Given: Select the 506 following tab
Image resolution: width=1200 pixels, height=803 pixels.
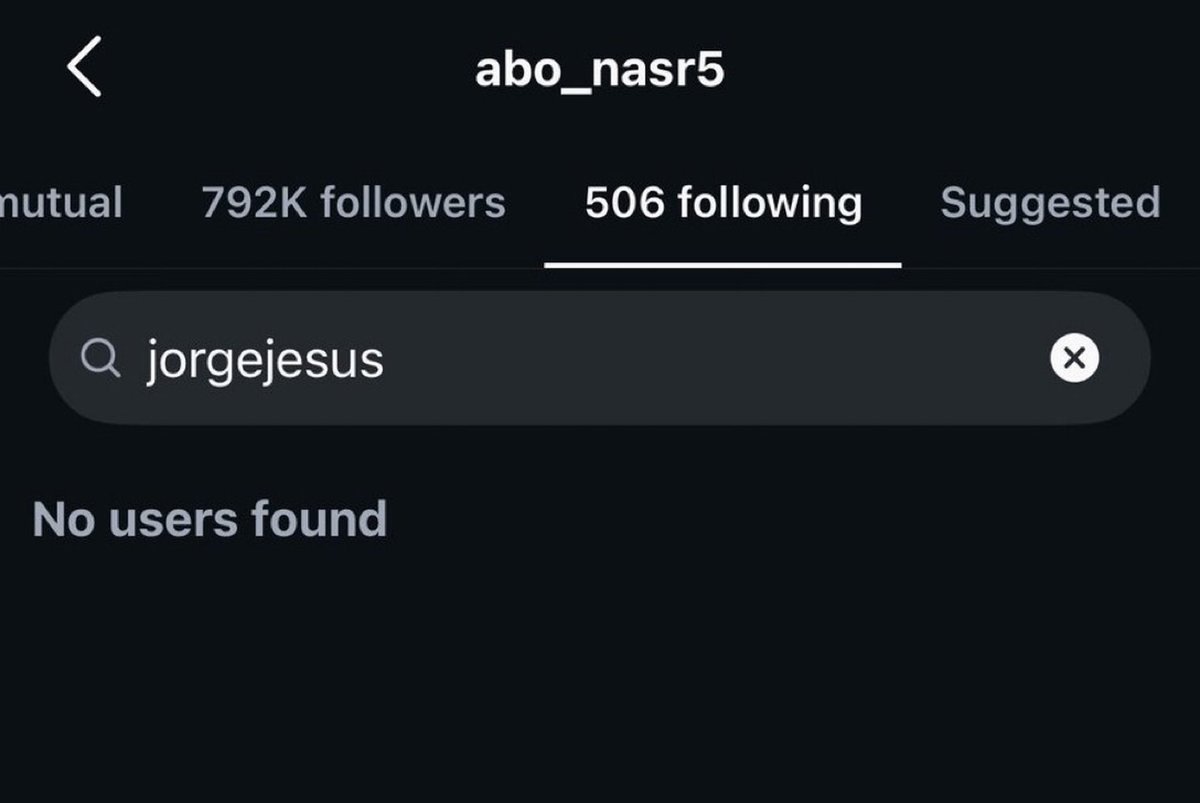Looking at the screenshot, I should click(723, 203).
